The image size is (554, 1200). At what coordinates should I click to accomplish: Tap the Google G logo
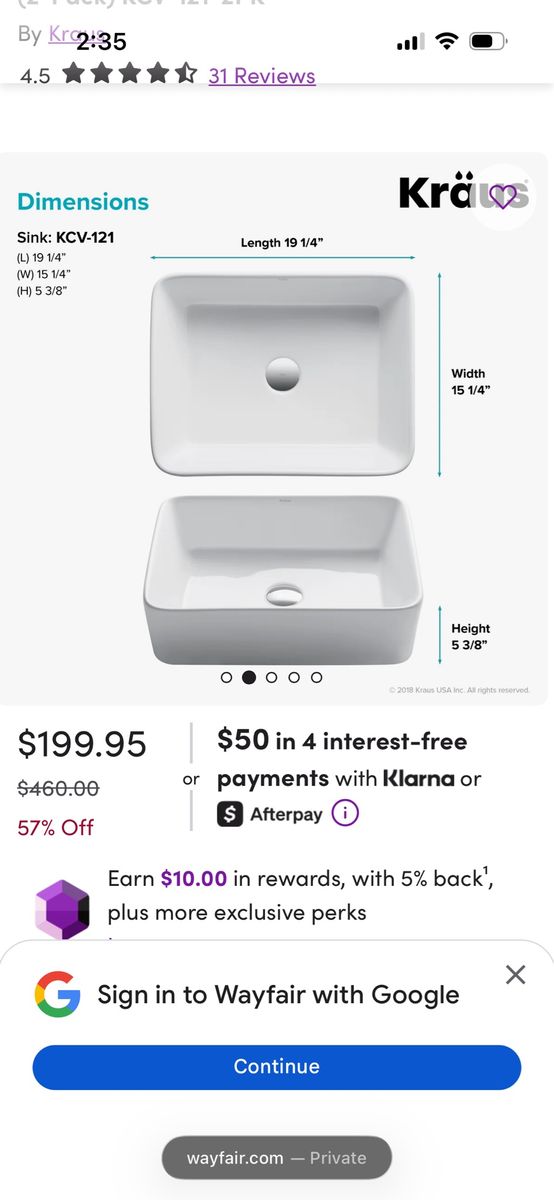point(57,994)
